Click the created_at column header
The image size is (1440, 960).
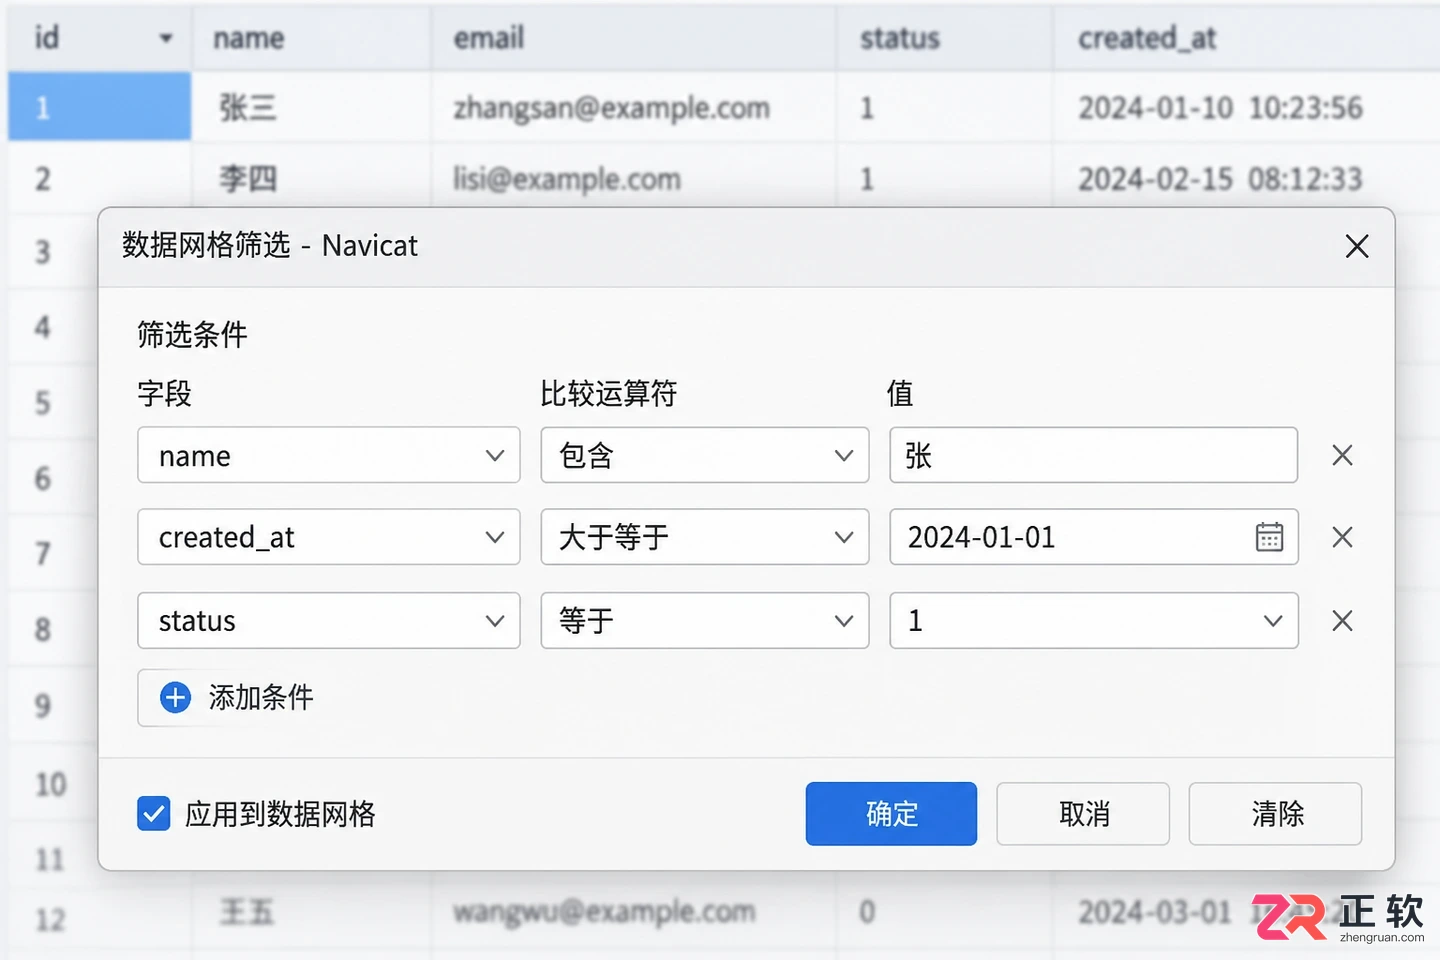(1246, 38)
